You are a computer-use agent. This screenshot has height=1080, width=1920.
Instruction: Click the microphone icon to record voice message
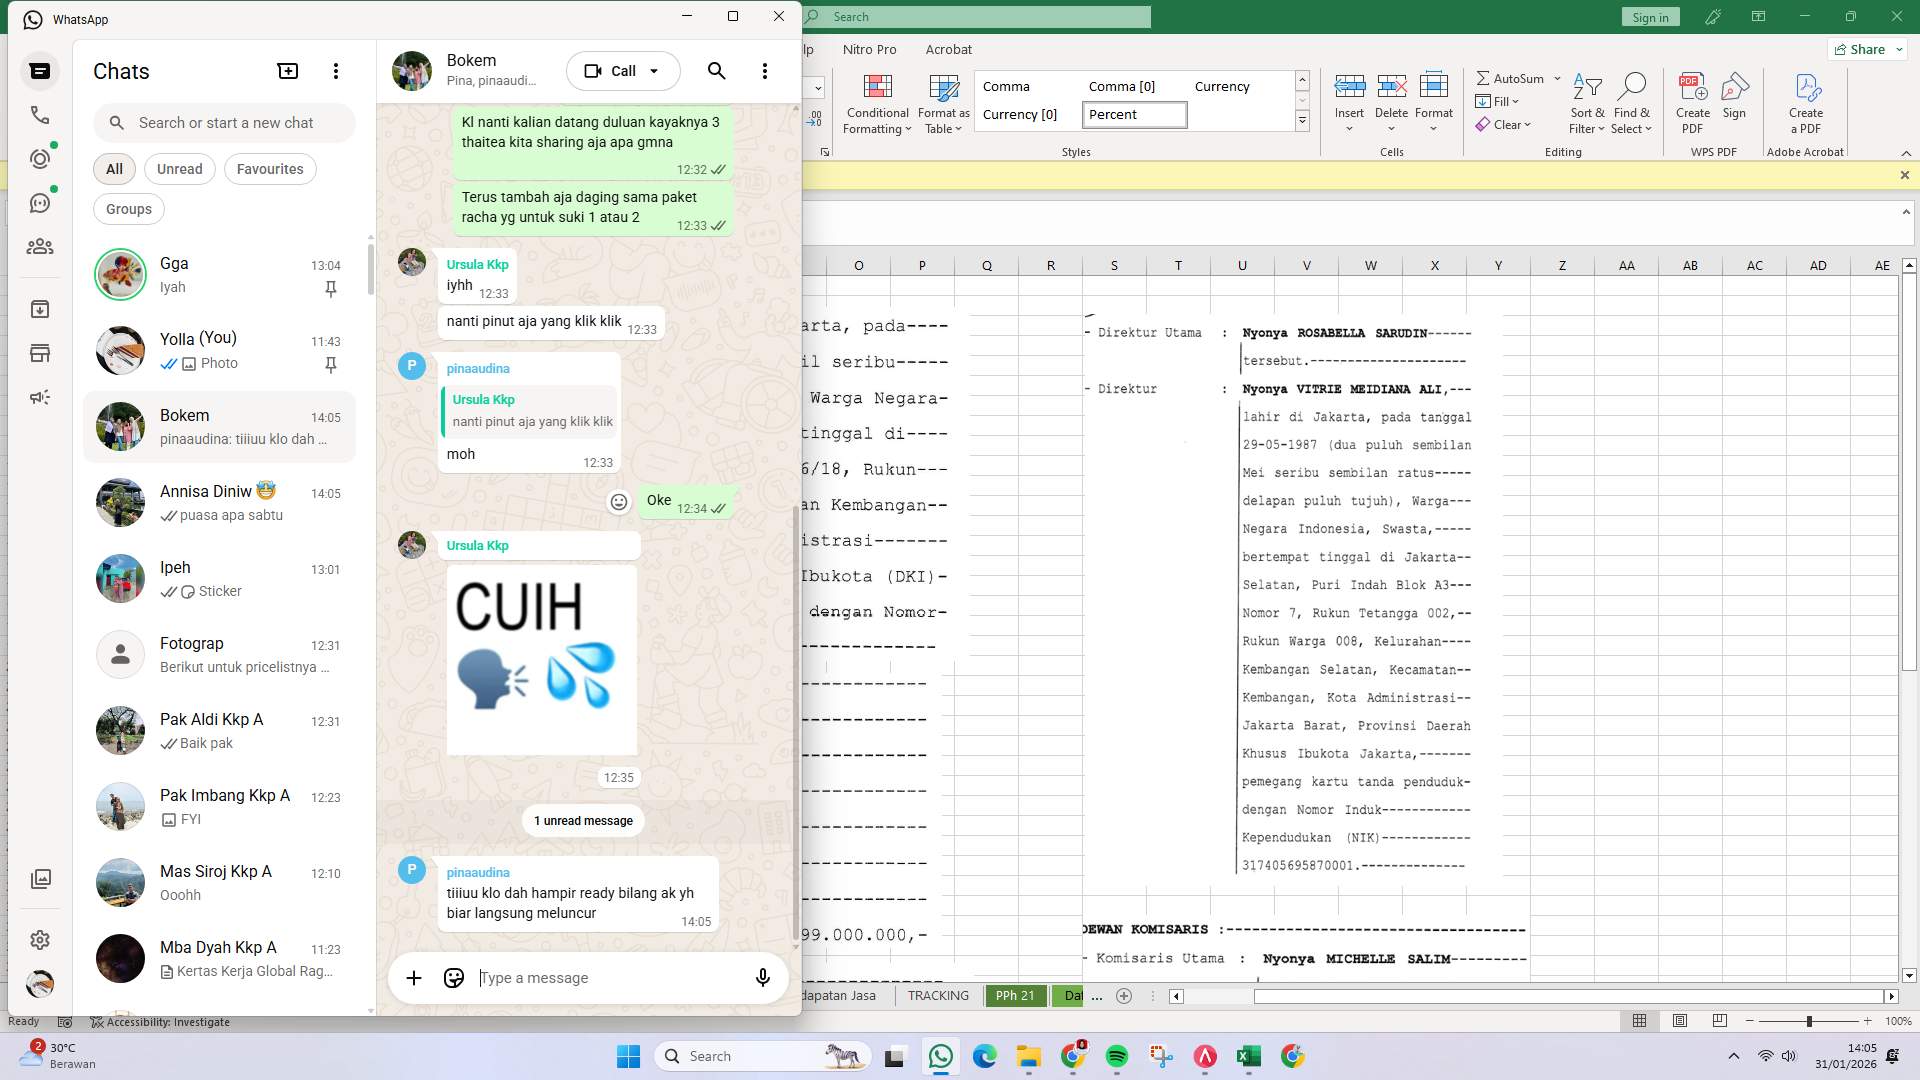click(762, 978)
